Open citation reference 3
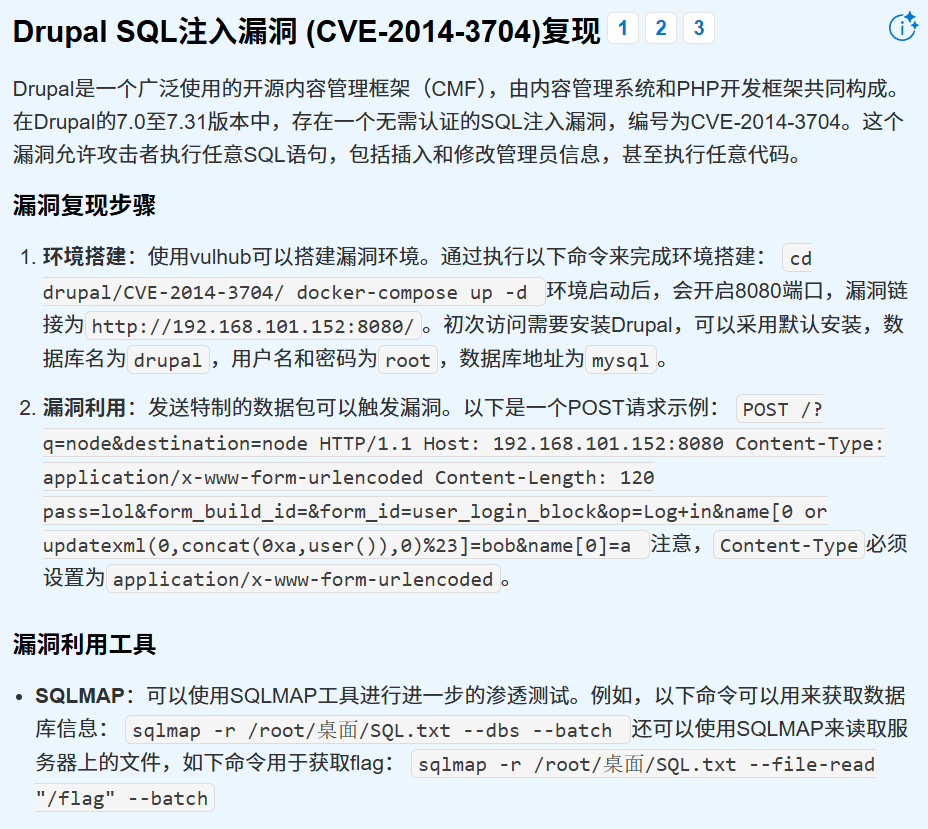Screen dimensions: 928x829 point(699,28)
